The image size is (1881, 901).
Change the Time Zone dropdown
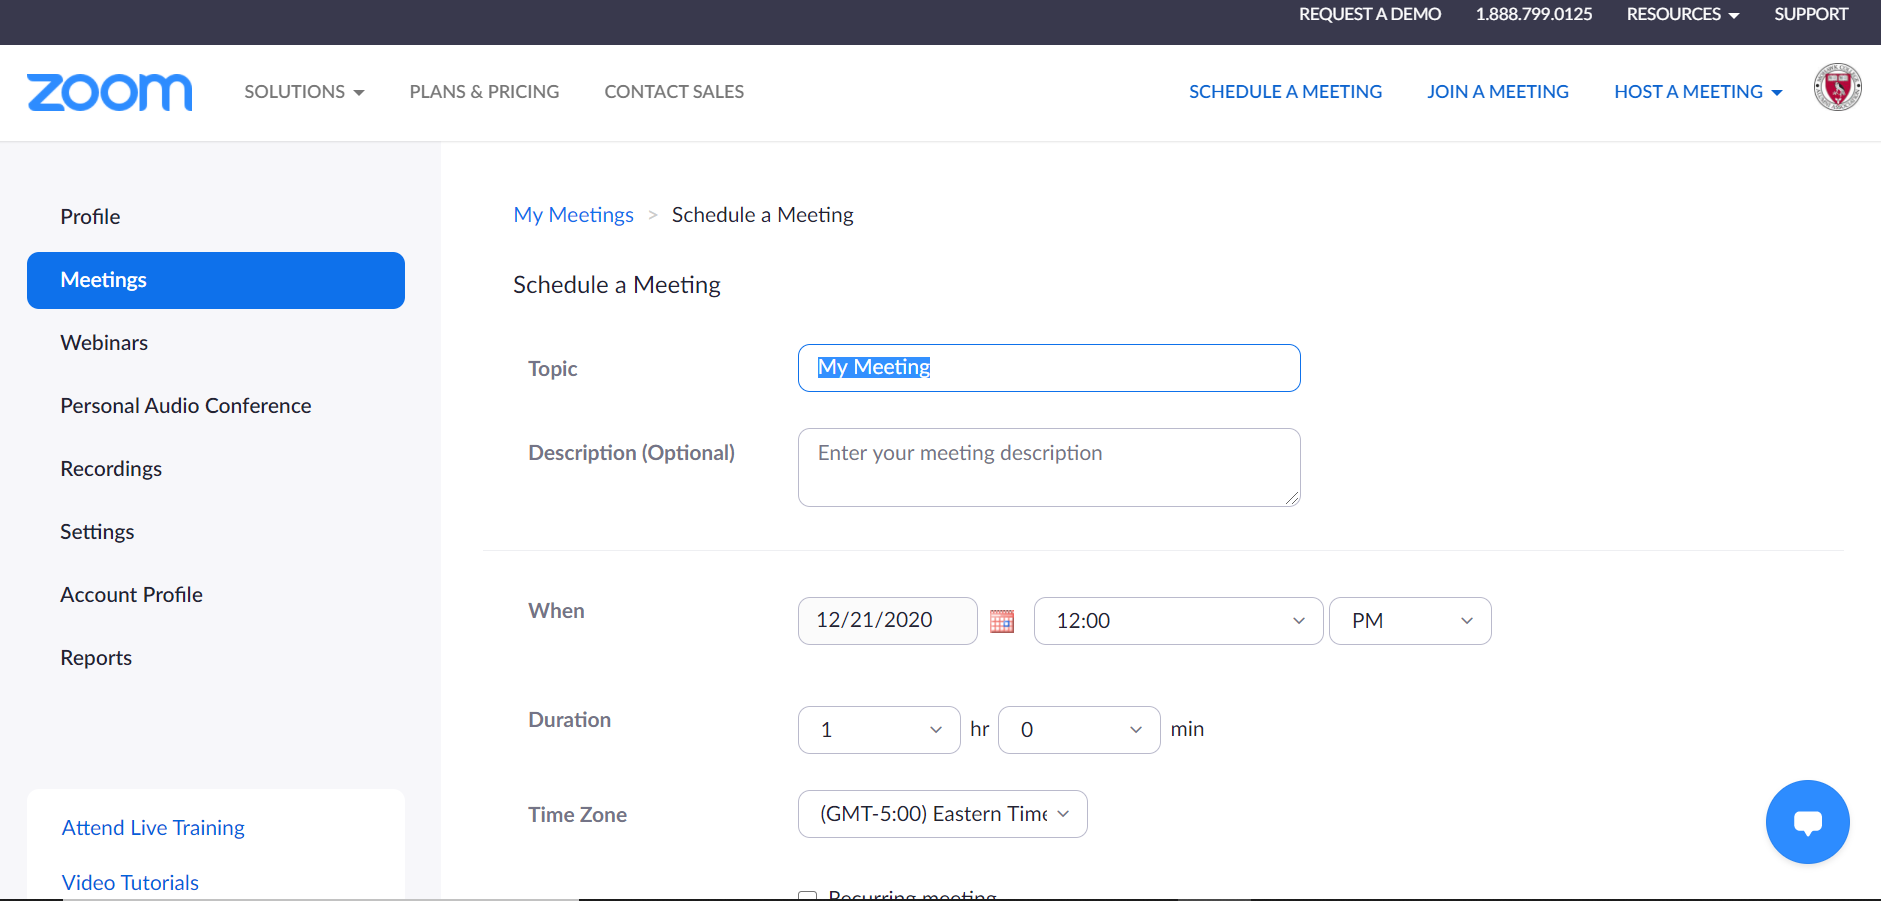pyautogui.click(x=942, y=814)
